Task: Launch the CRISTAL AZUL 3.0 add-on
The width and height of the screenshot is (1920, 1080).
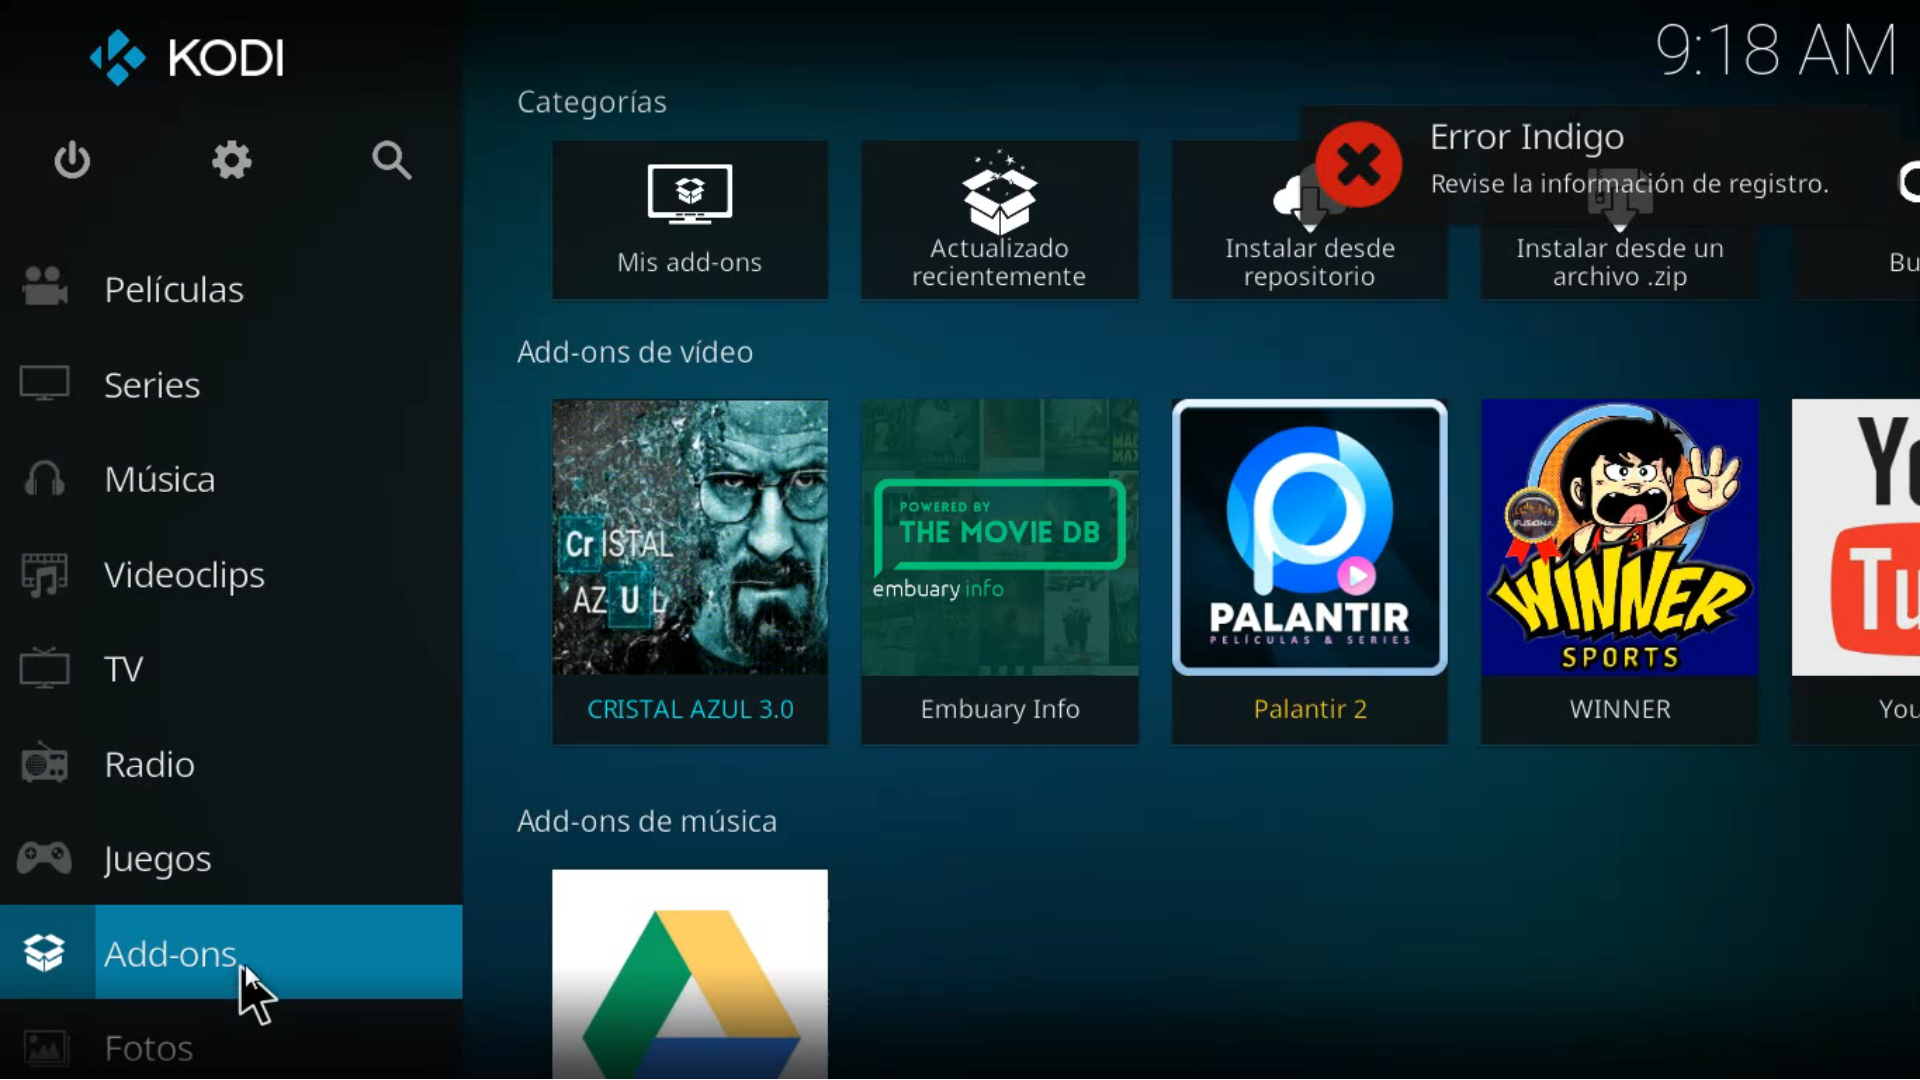Action: [689, 570]
